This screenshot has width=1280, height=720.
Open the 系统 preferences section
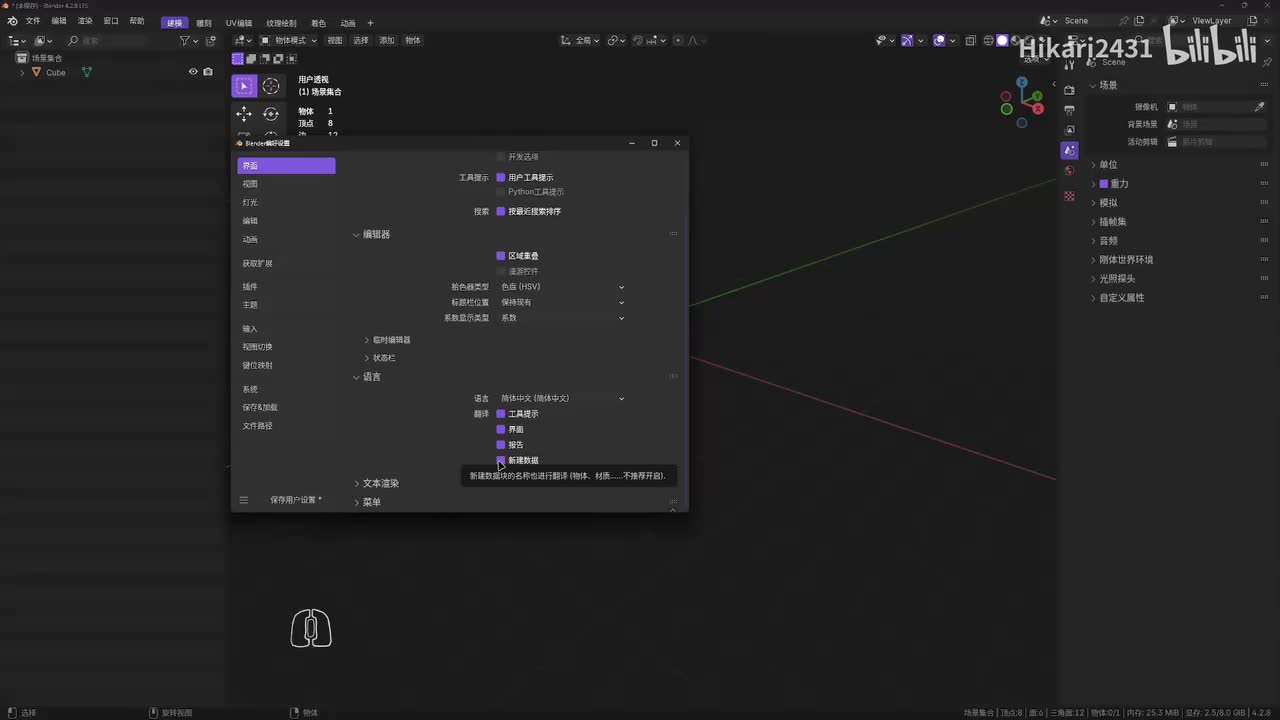[286, 389]
